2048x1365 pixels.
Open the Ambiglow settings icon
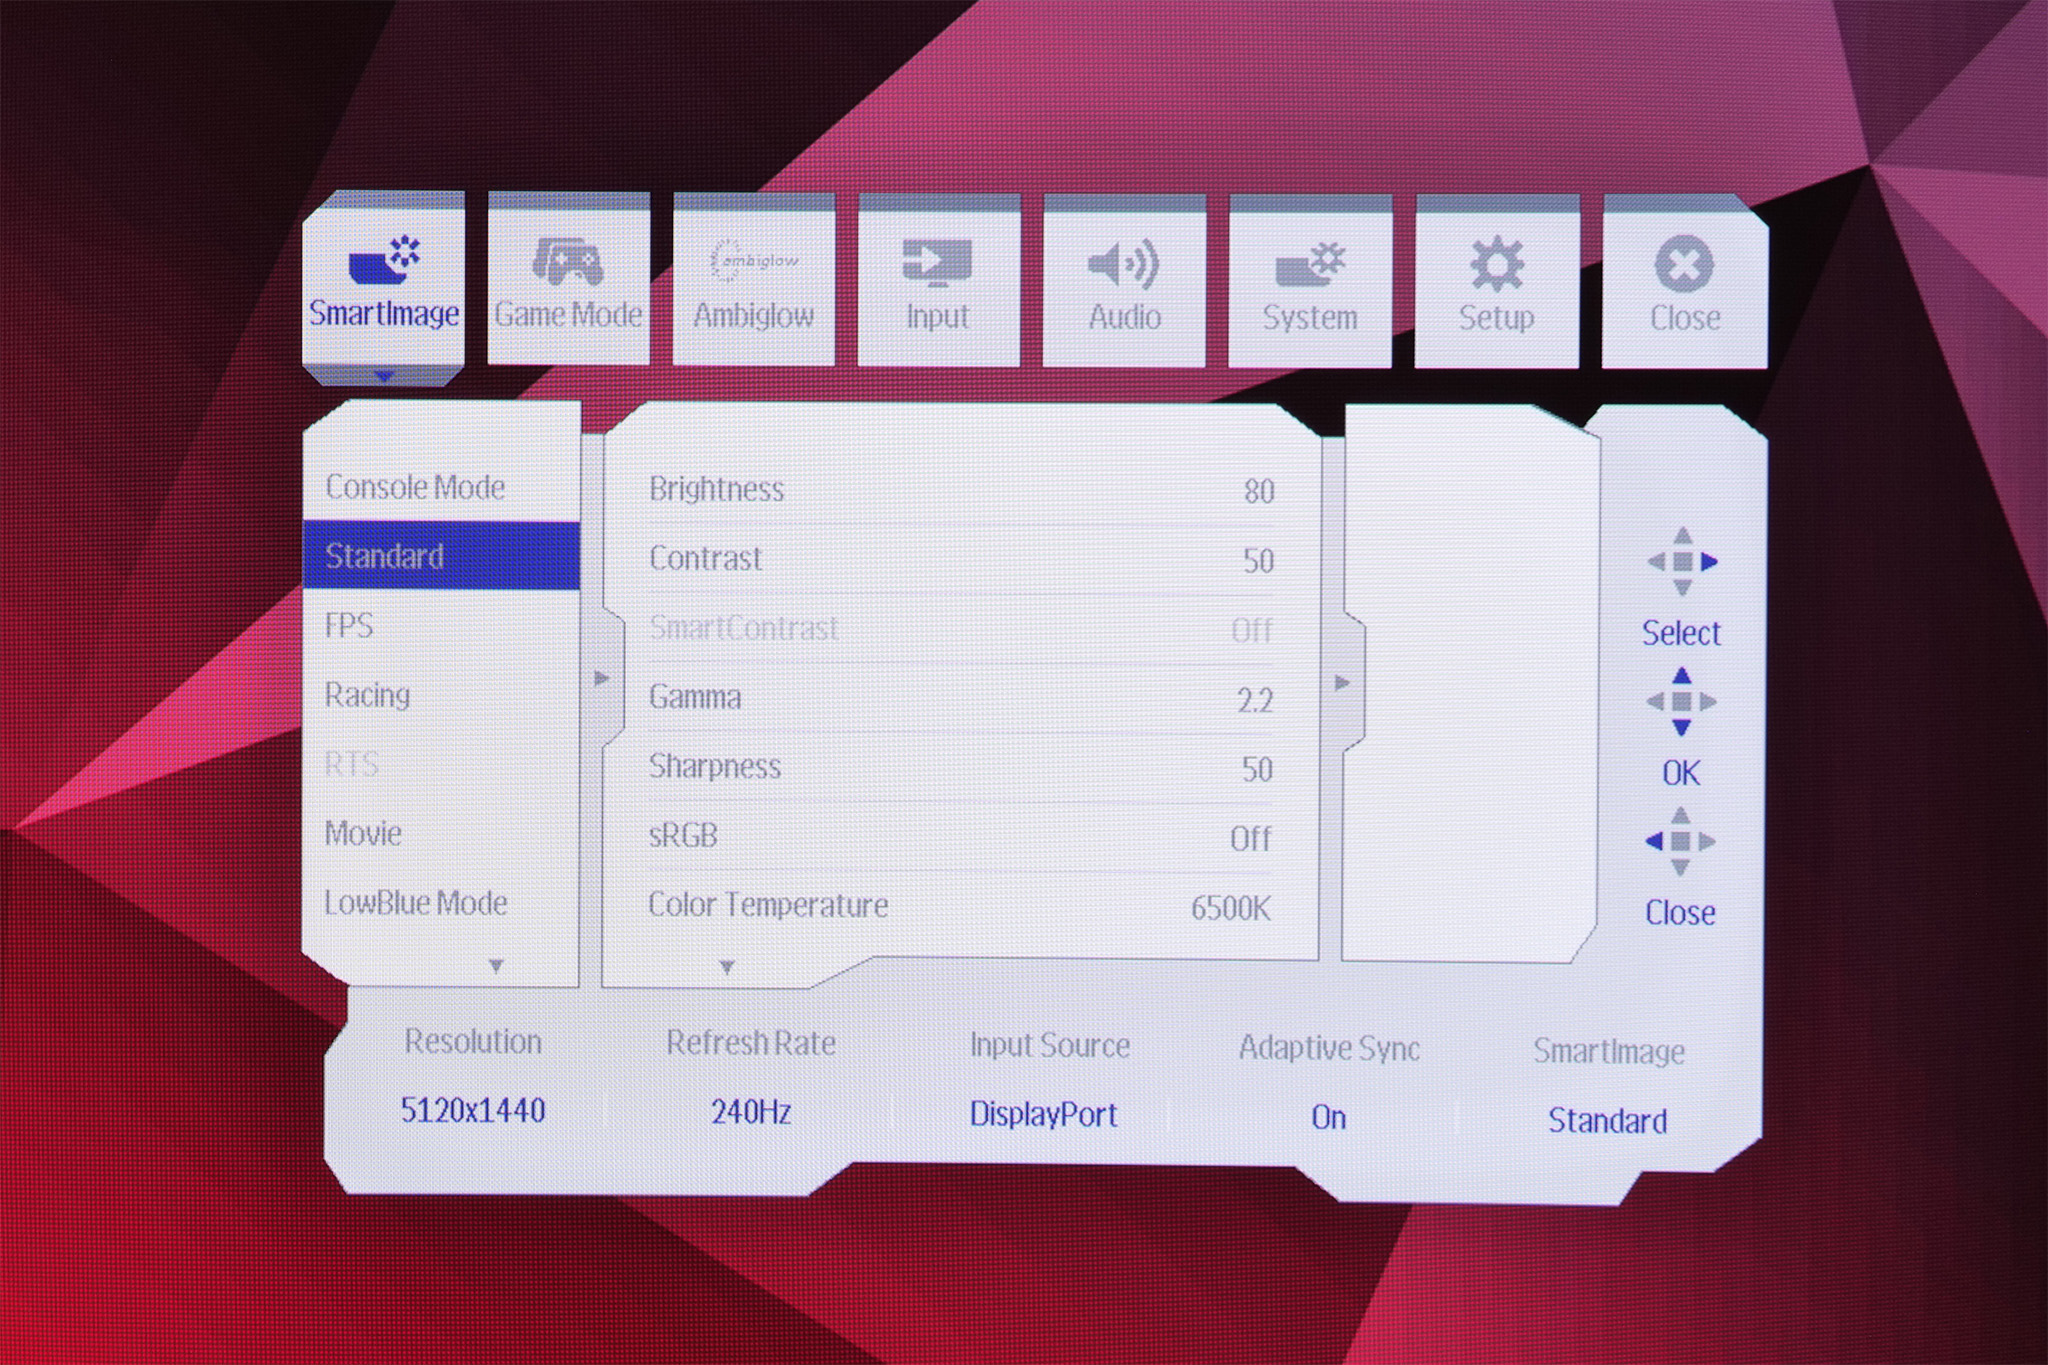click(754, 262)
